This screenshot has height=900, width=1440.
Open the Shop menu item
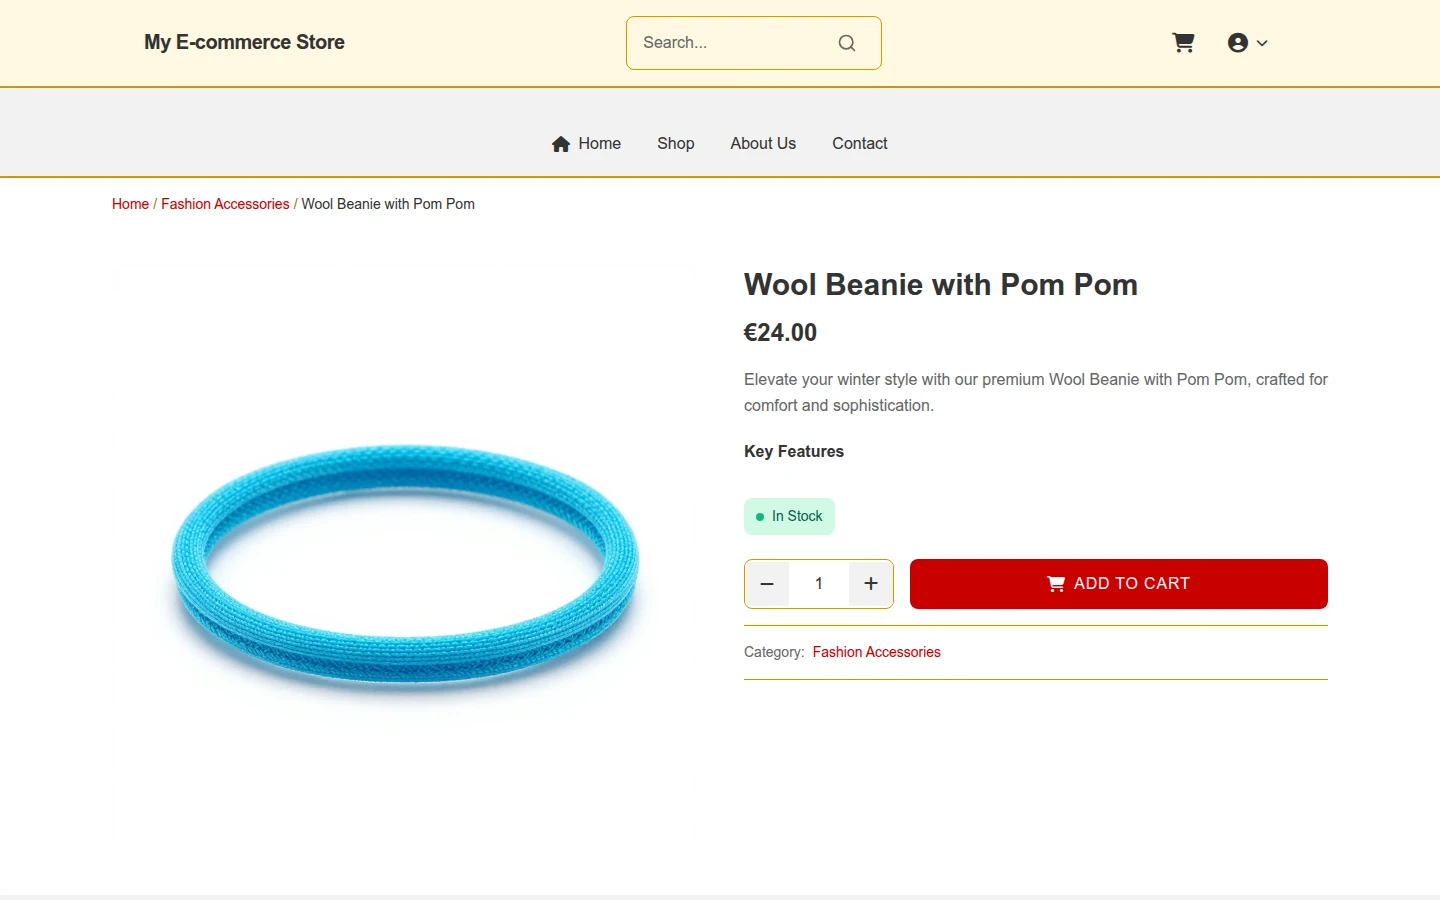tap(676, 144)
